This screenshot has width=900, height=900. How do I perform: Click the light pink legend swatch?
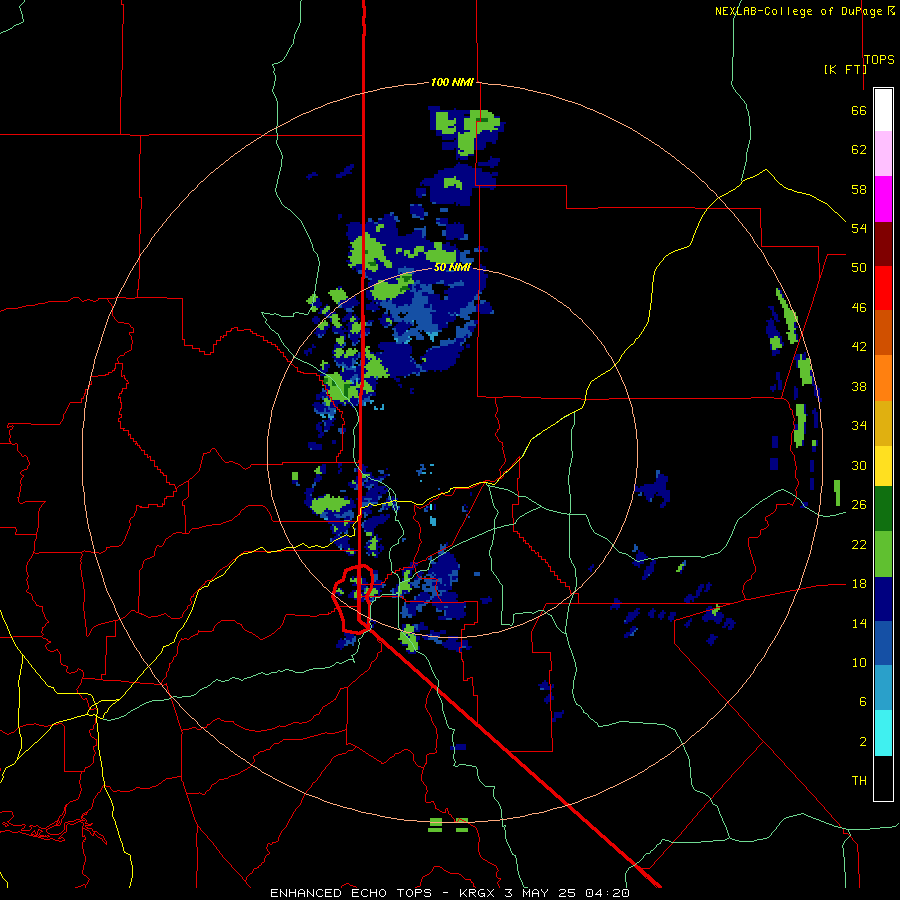883,153
